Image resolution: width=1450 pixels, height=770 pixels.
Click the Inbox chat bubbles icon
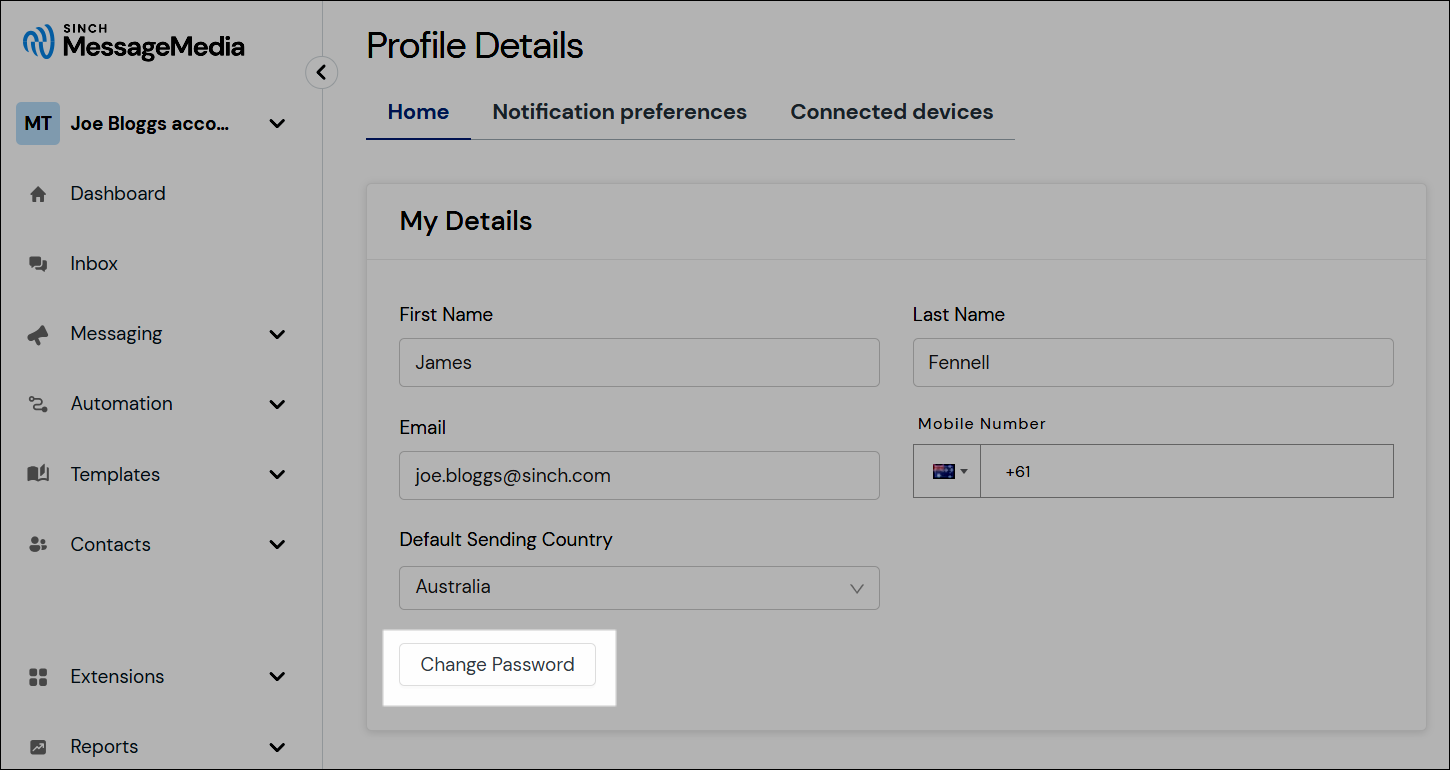(38, 265)
